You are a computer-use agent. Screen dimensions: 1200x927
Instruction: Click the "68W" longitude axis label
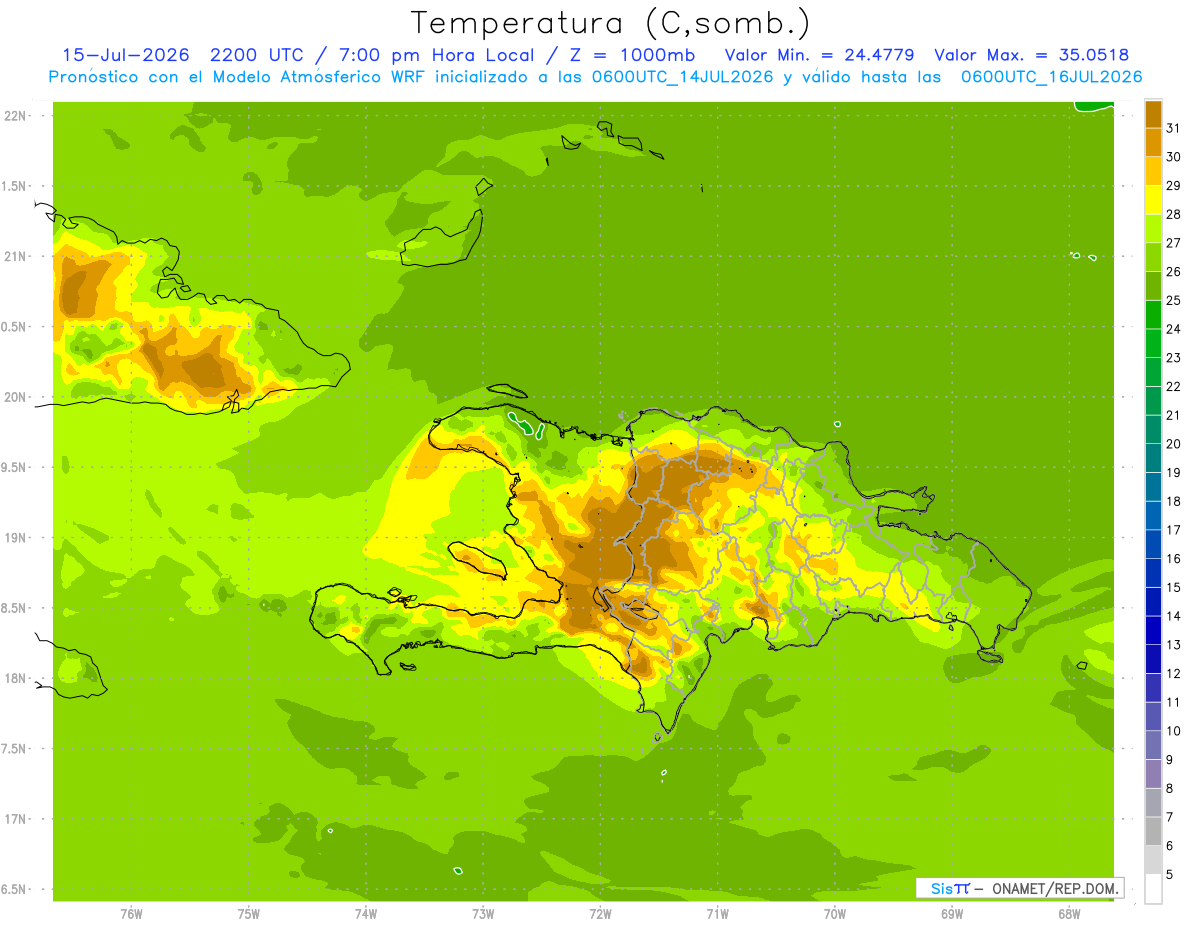click(x=1069, y=914)
